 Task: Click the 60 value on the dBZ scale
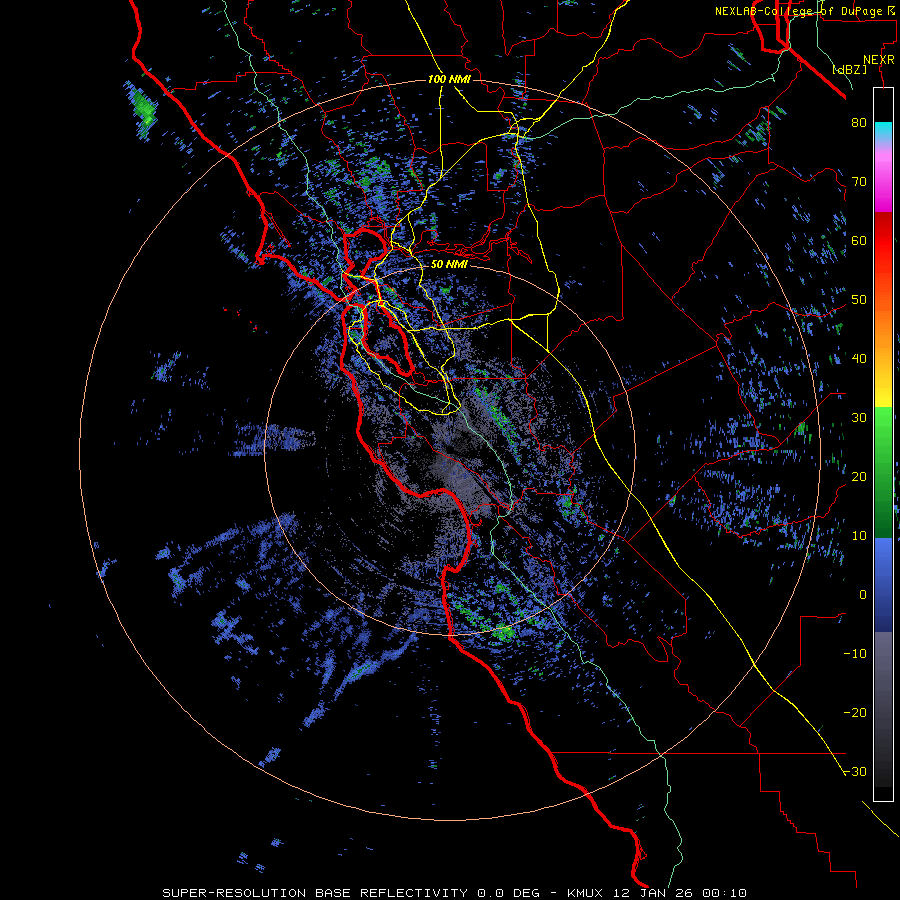pos(859,240)
